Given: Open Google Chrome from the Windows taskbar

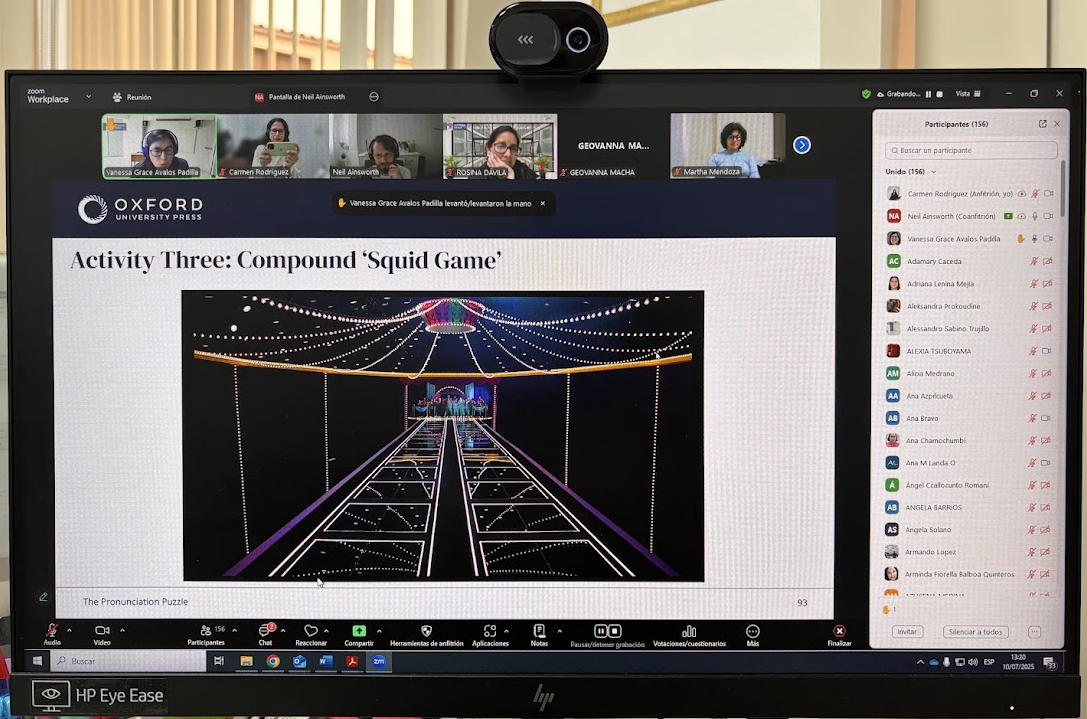Looking at the screenshot, I should point(273,661).
